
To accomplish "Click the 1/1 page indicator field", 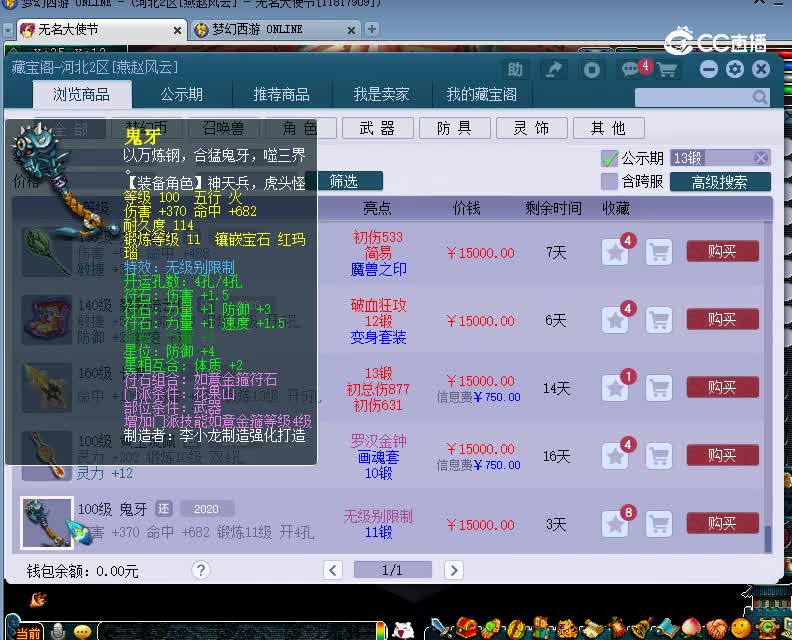I will (x=393, y=570).
